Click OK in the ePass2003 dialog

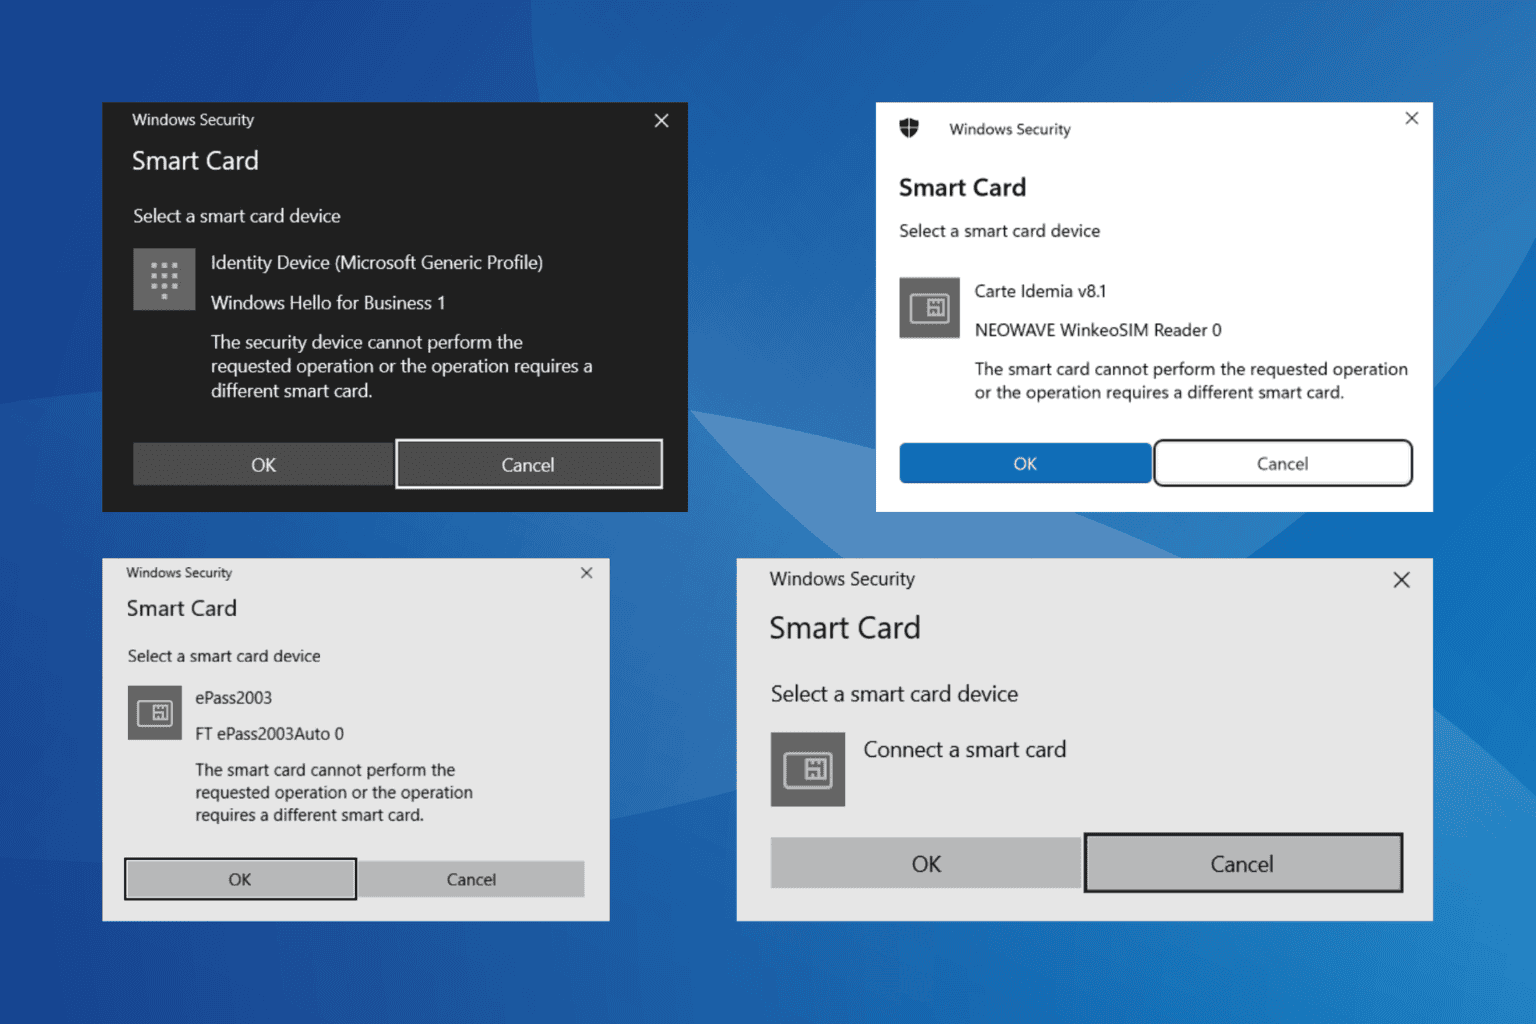pyautogui.click(x=240, y=879)
